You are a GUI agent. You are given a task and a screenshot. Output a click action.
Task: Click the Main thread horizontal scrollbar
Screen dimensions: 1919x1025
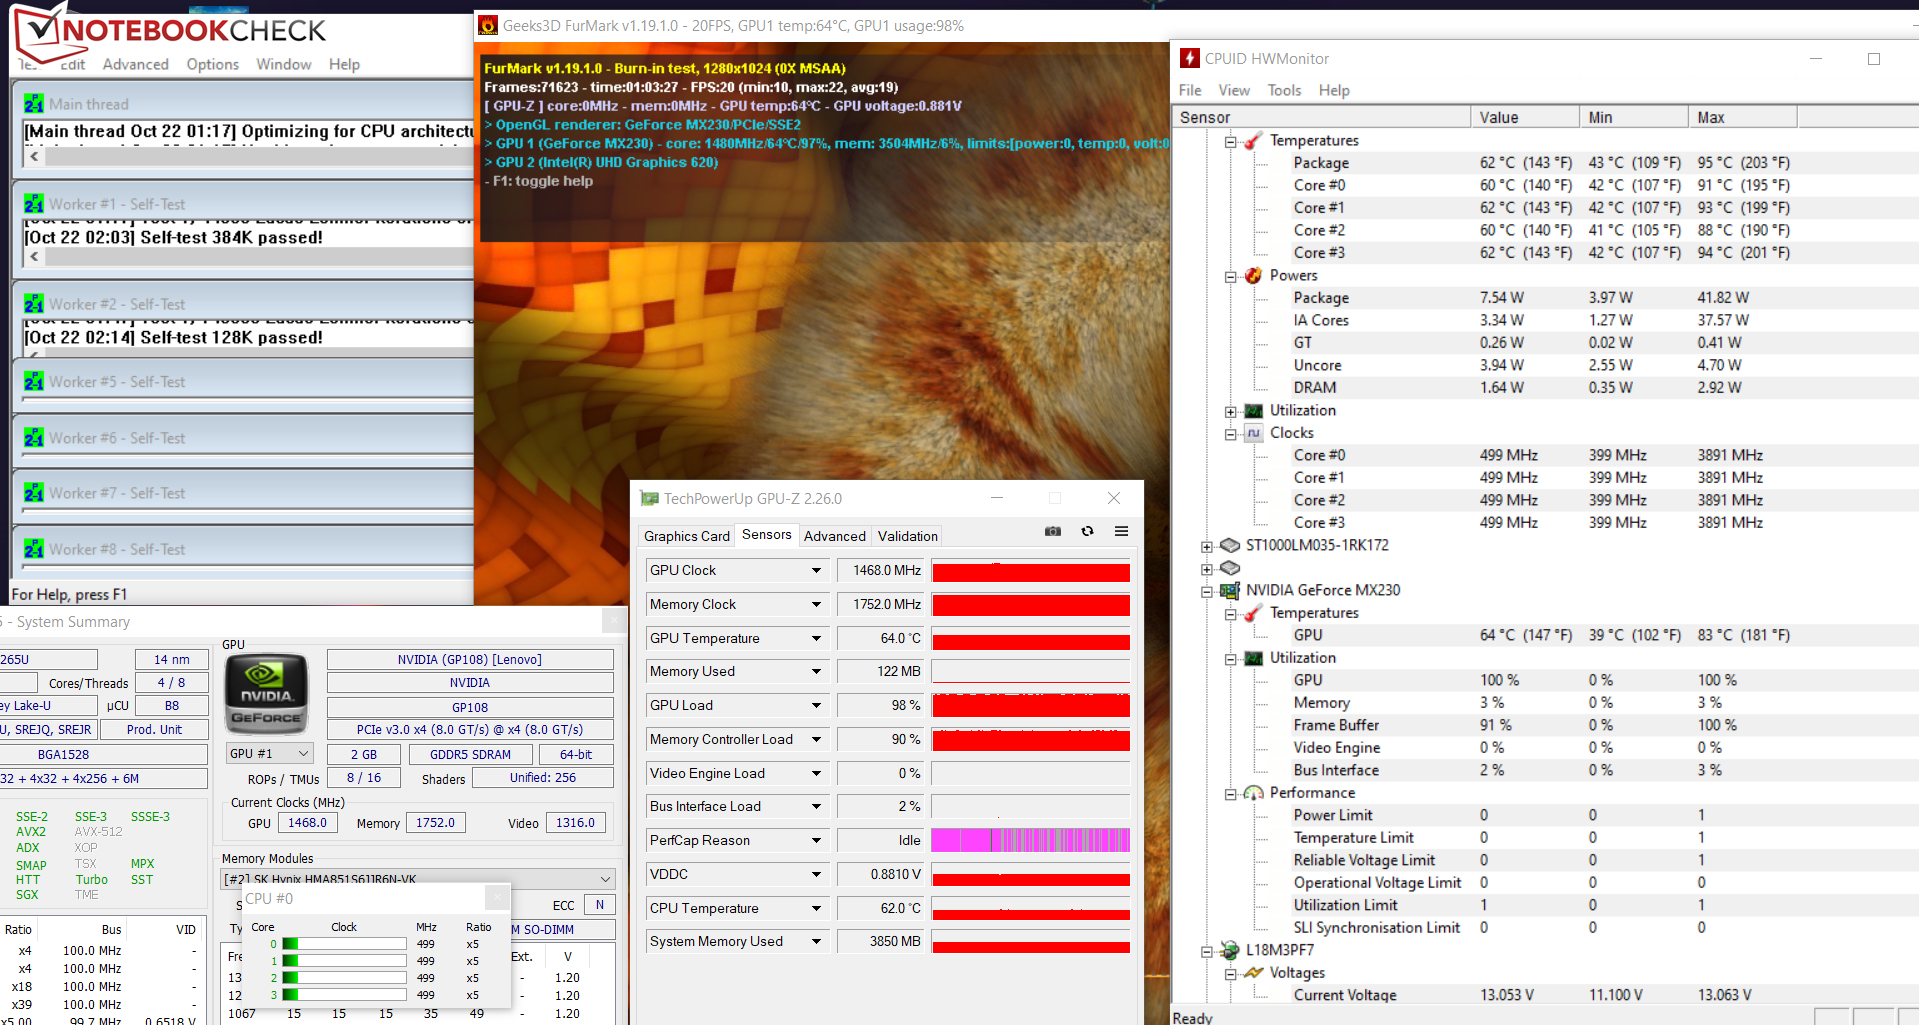249,156
